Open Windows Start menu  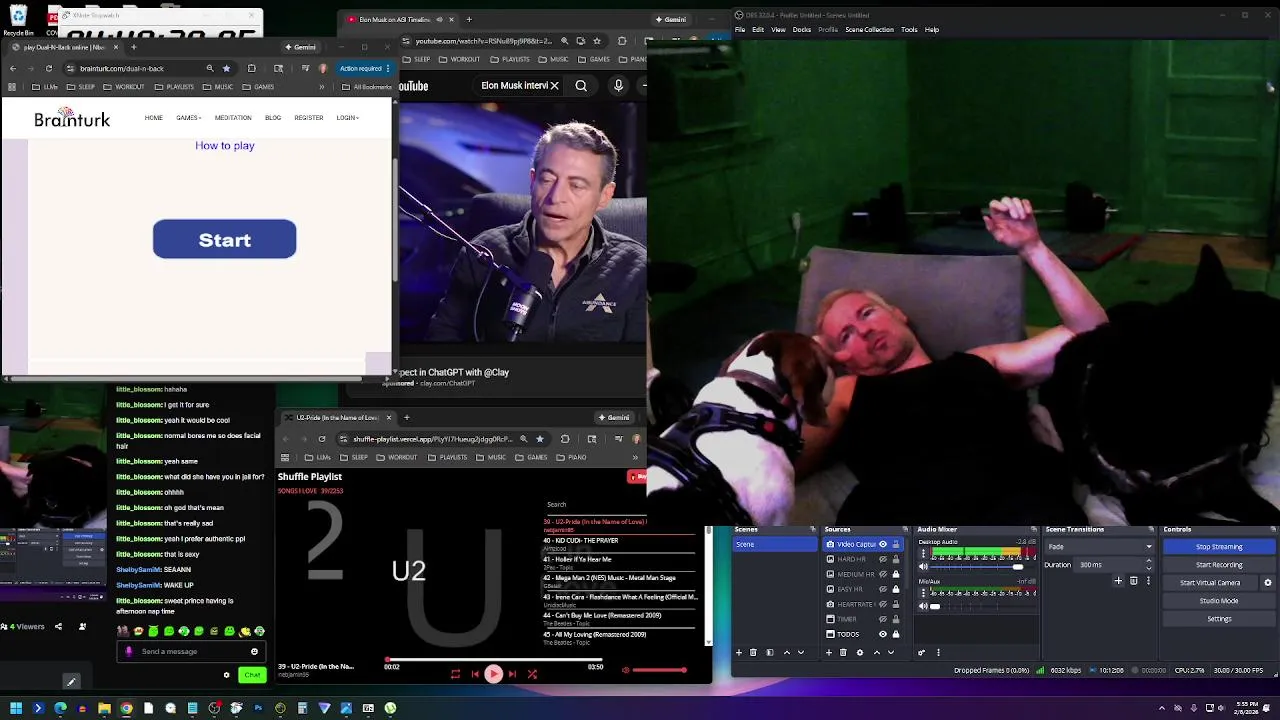16,708
